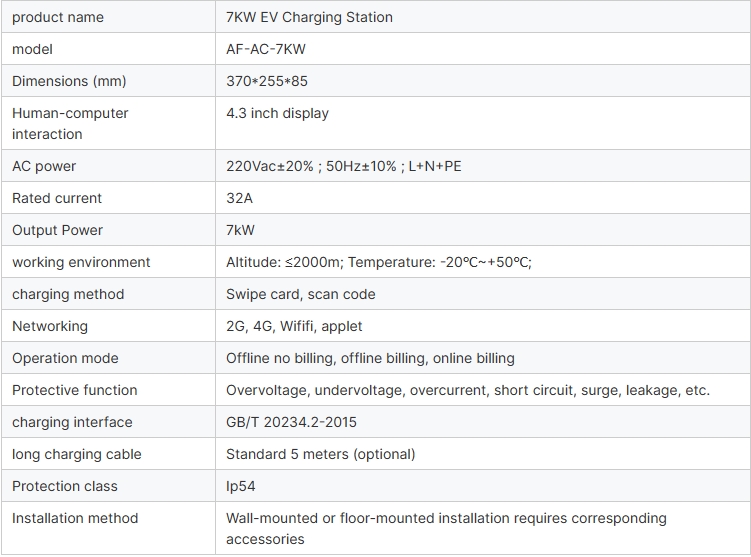
Task: Click the "7KW EV Charging Station" product name value
Action: pyautogui.click(x=309, y=17)
